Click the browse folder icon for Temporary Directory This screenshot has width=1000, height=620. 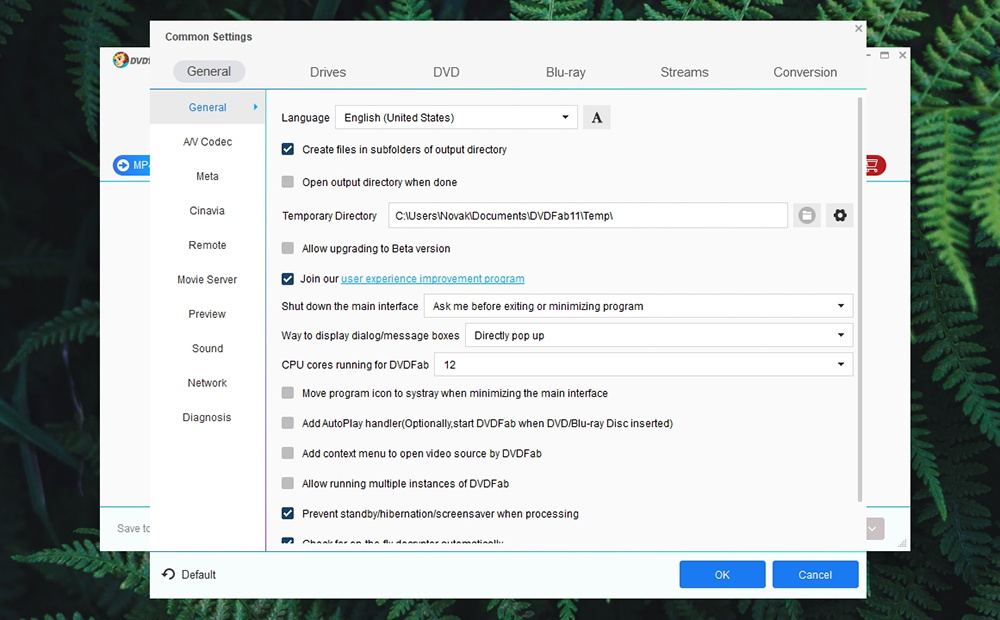click(807, 216)
